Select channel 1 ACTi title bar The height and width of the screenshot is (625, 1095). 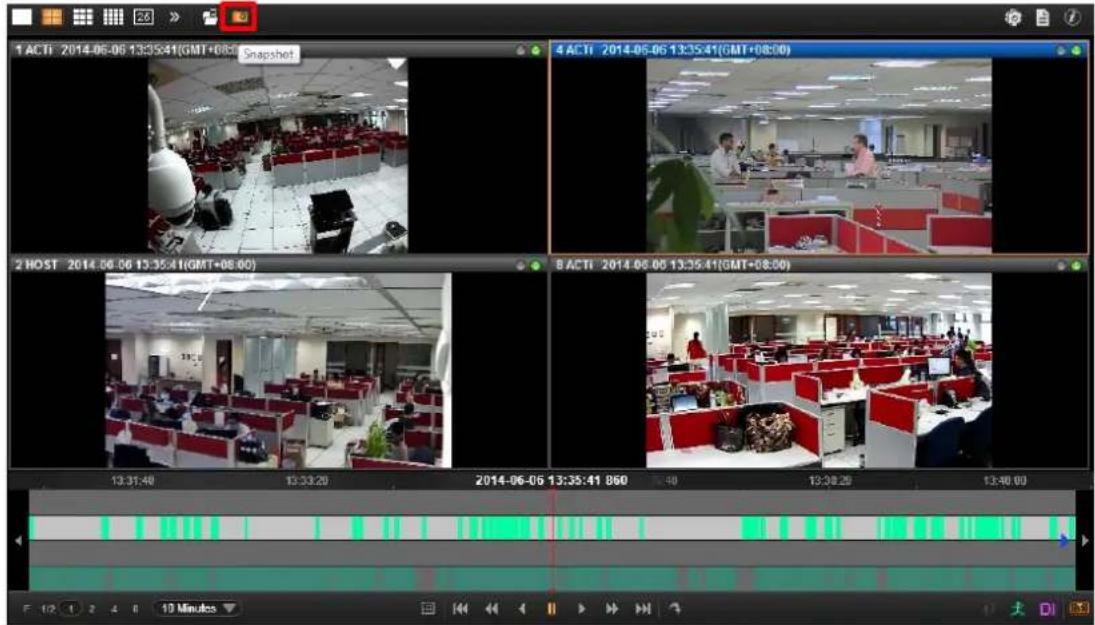click(278, 50)
